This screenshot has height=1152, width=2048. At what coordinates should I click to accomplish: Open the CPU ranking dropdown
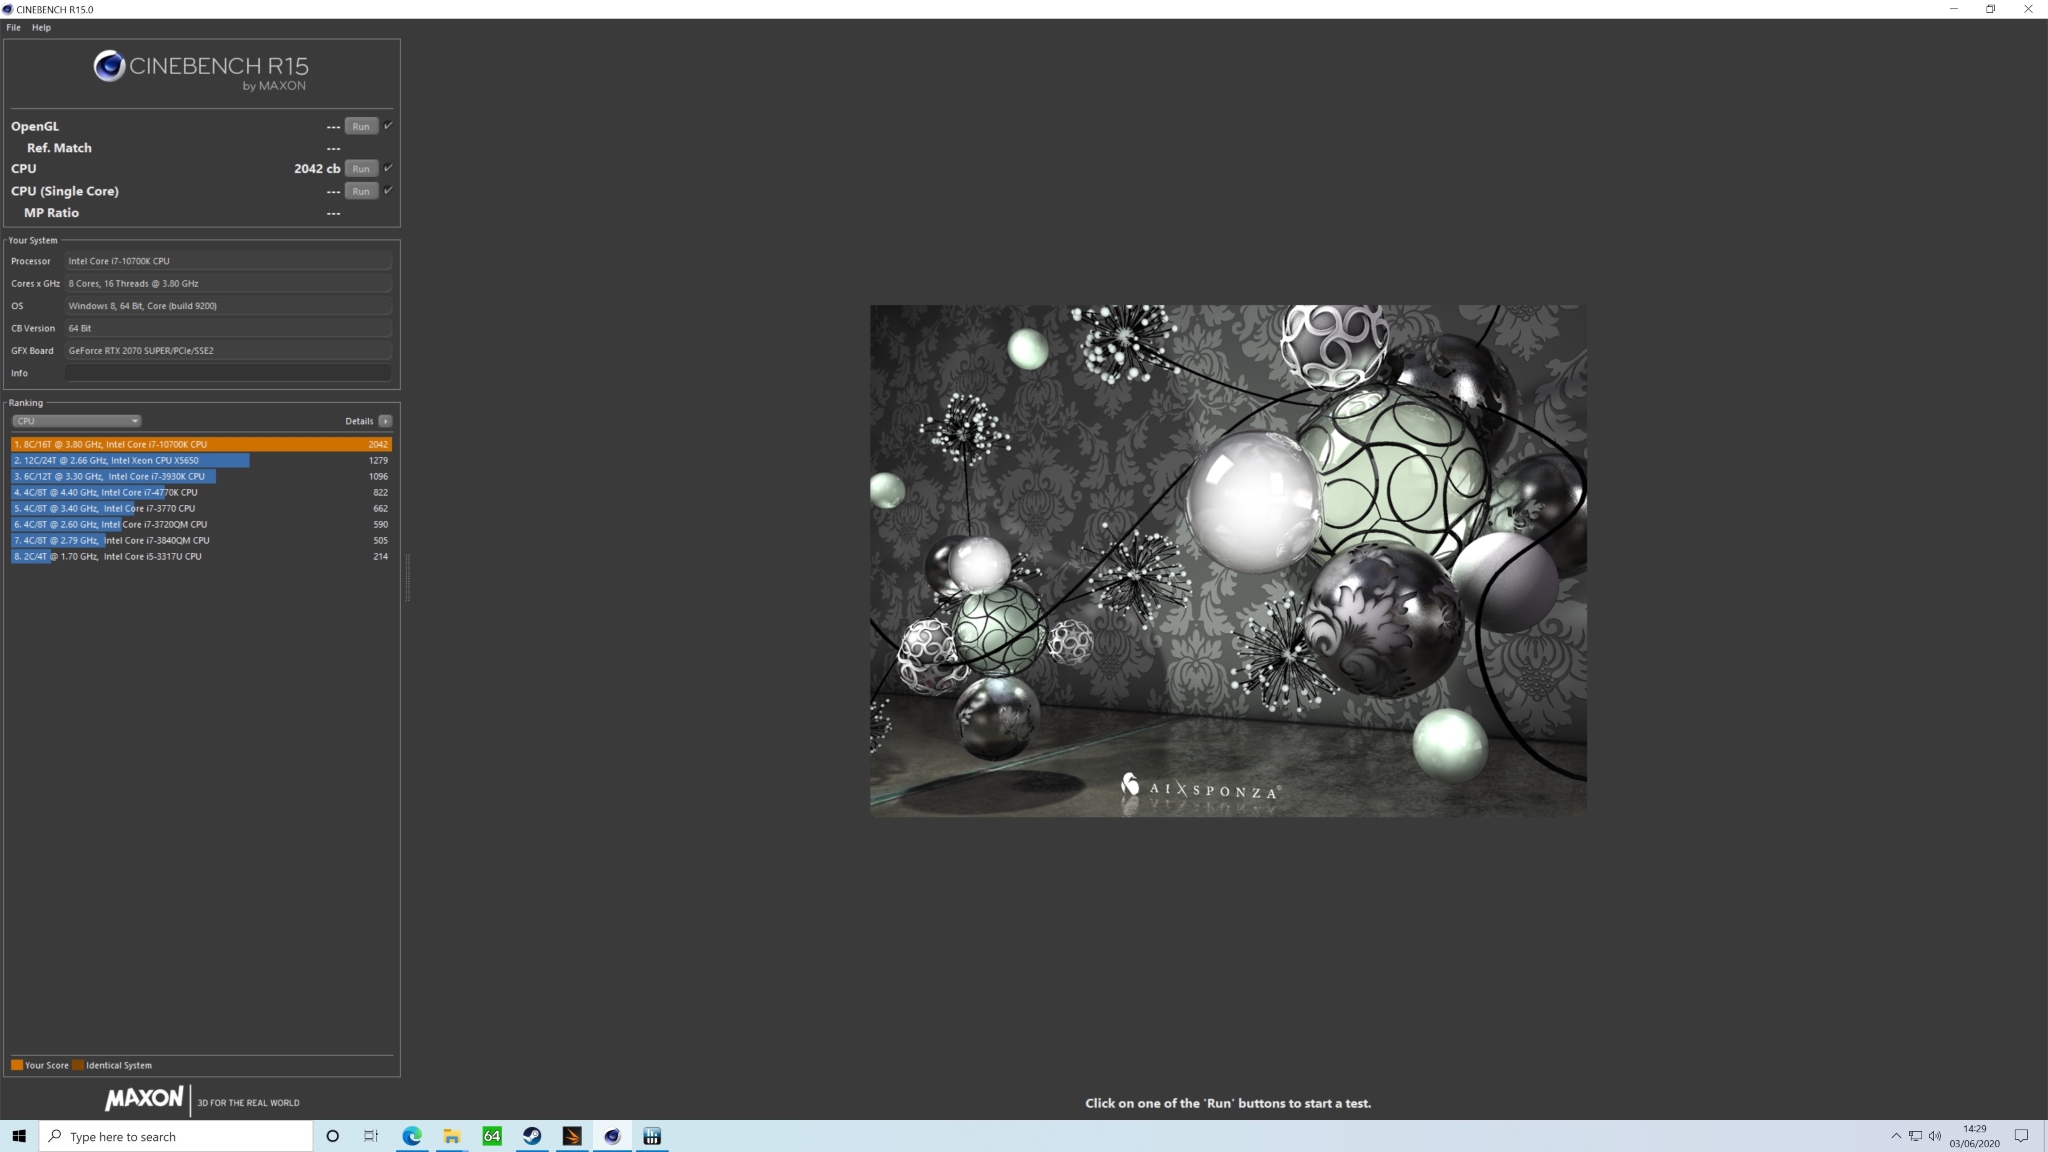click(x=76, y=421)
